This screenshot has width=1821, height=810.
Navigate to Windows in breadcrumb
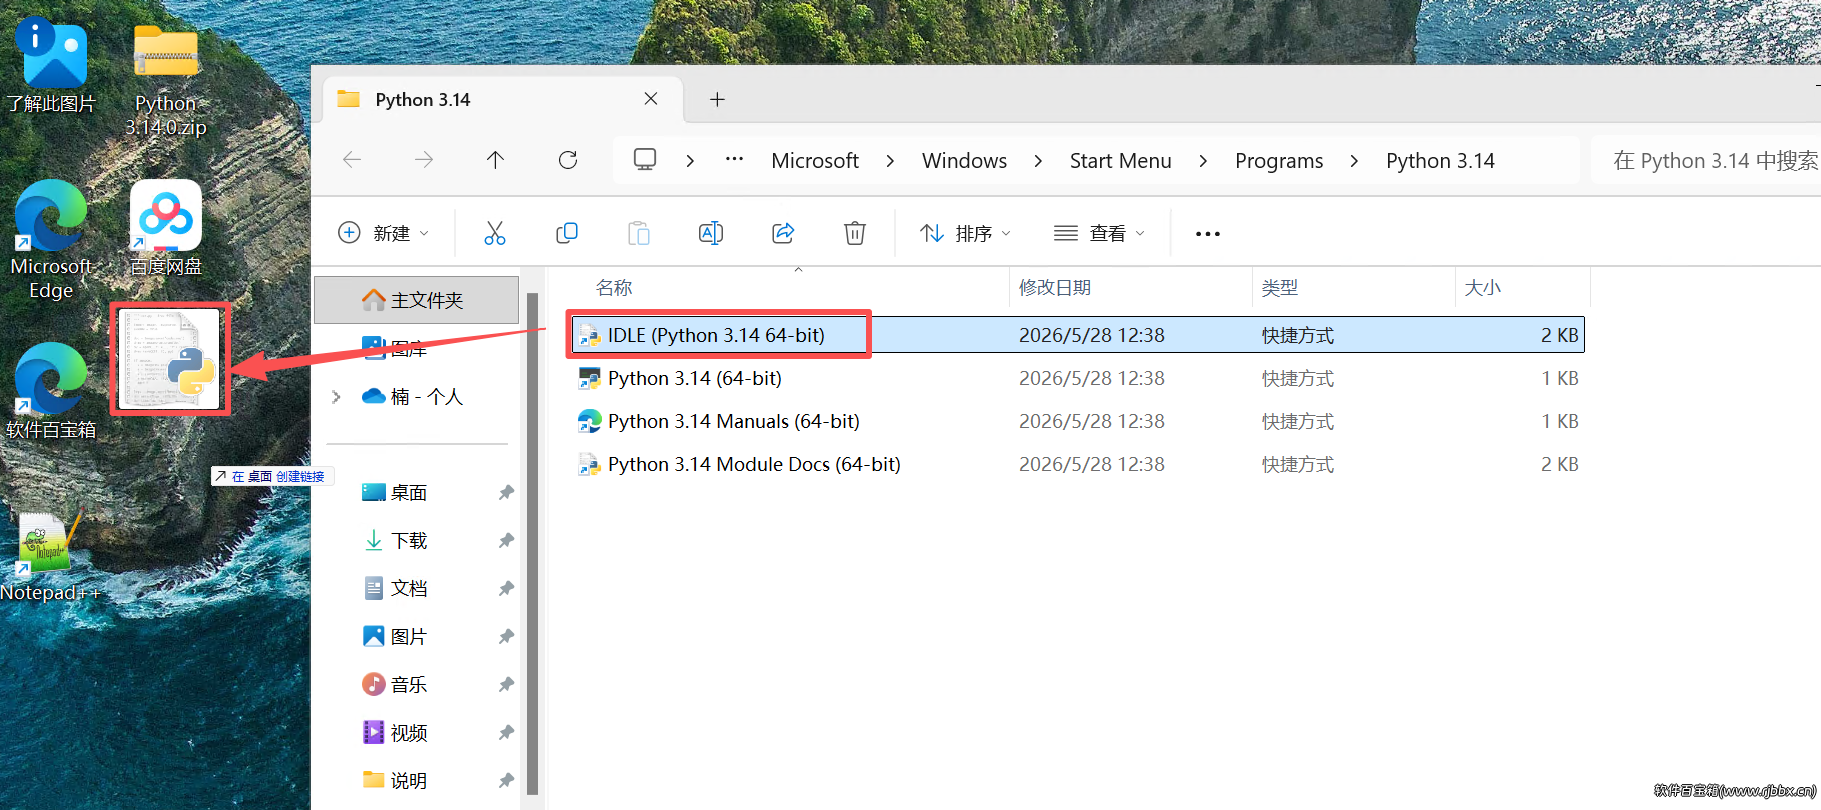(x=964, y=161)
